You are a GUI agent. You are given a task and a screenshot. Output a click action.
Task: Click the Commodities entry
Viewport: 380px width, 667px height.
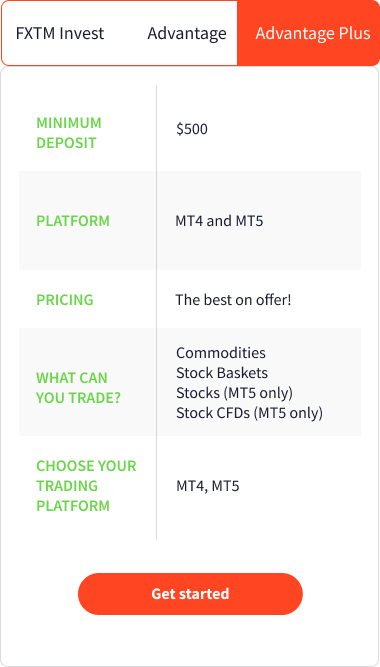[221, 353]
